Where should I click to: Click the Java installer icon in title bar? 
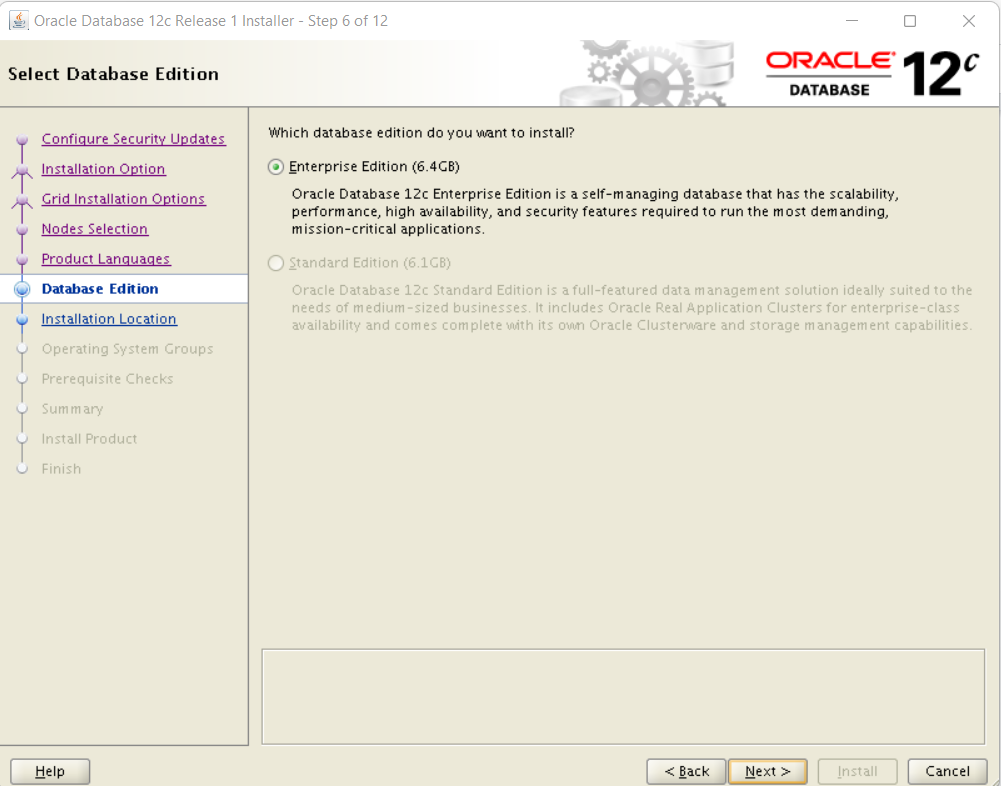[x=19, y=21]
